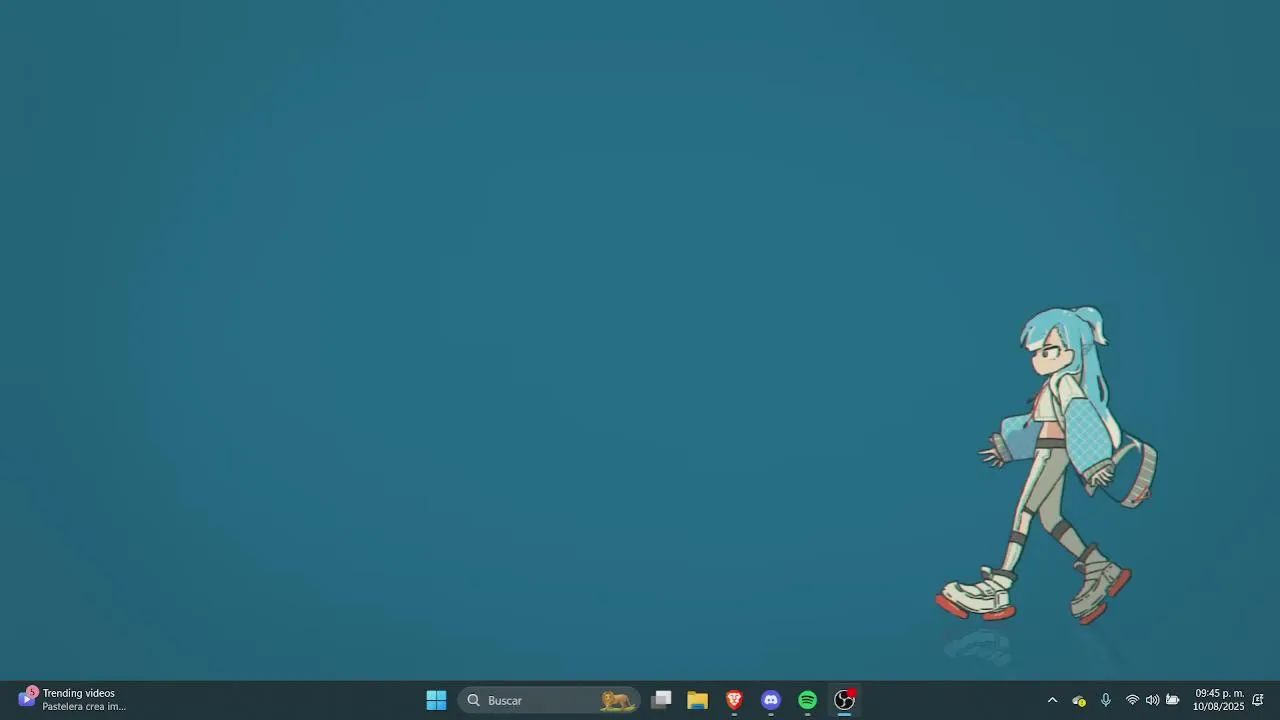This screenshot has height=720, width=1280.
Task: Click the battery status icon
Action: [x=1173, y=700]
